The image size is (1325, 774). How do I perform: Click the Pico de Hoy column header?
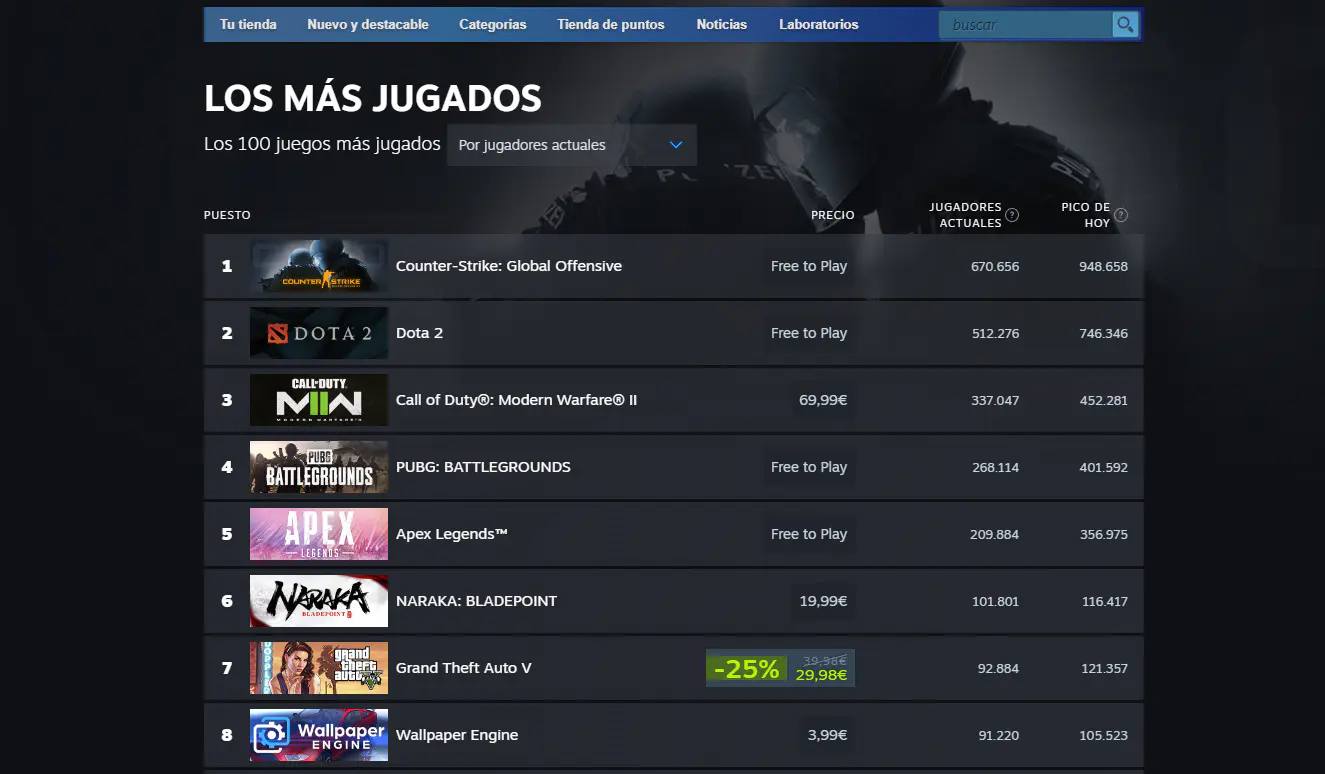[1085, 215]
